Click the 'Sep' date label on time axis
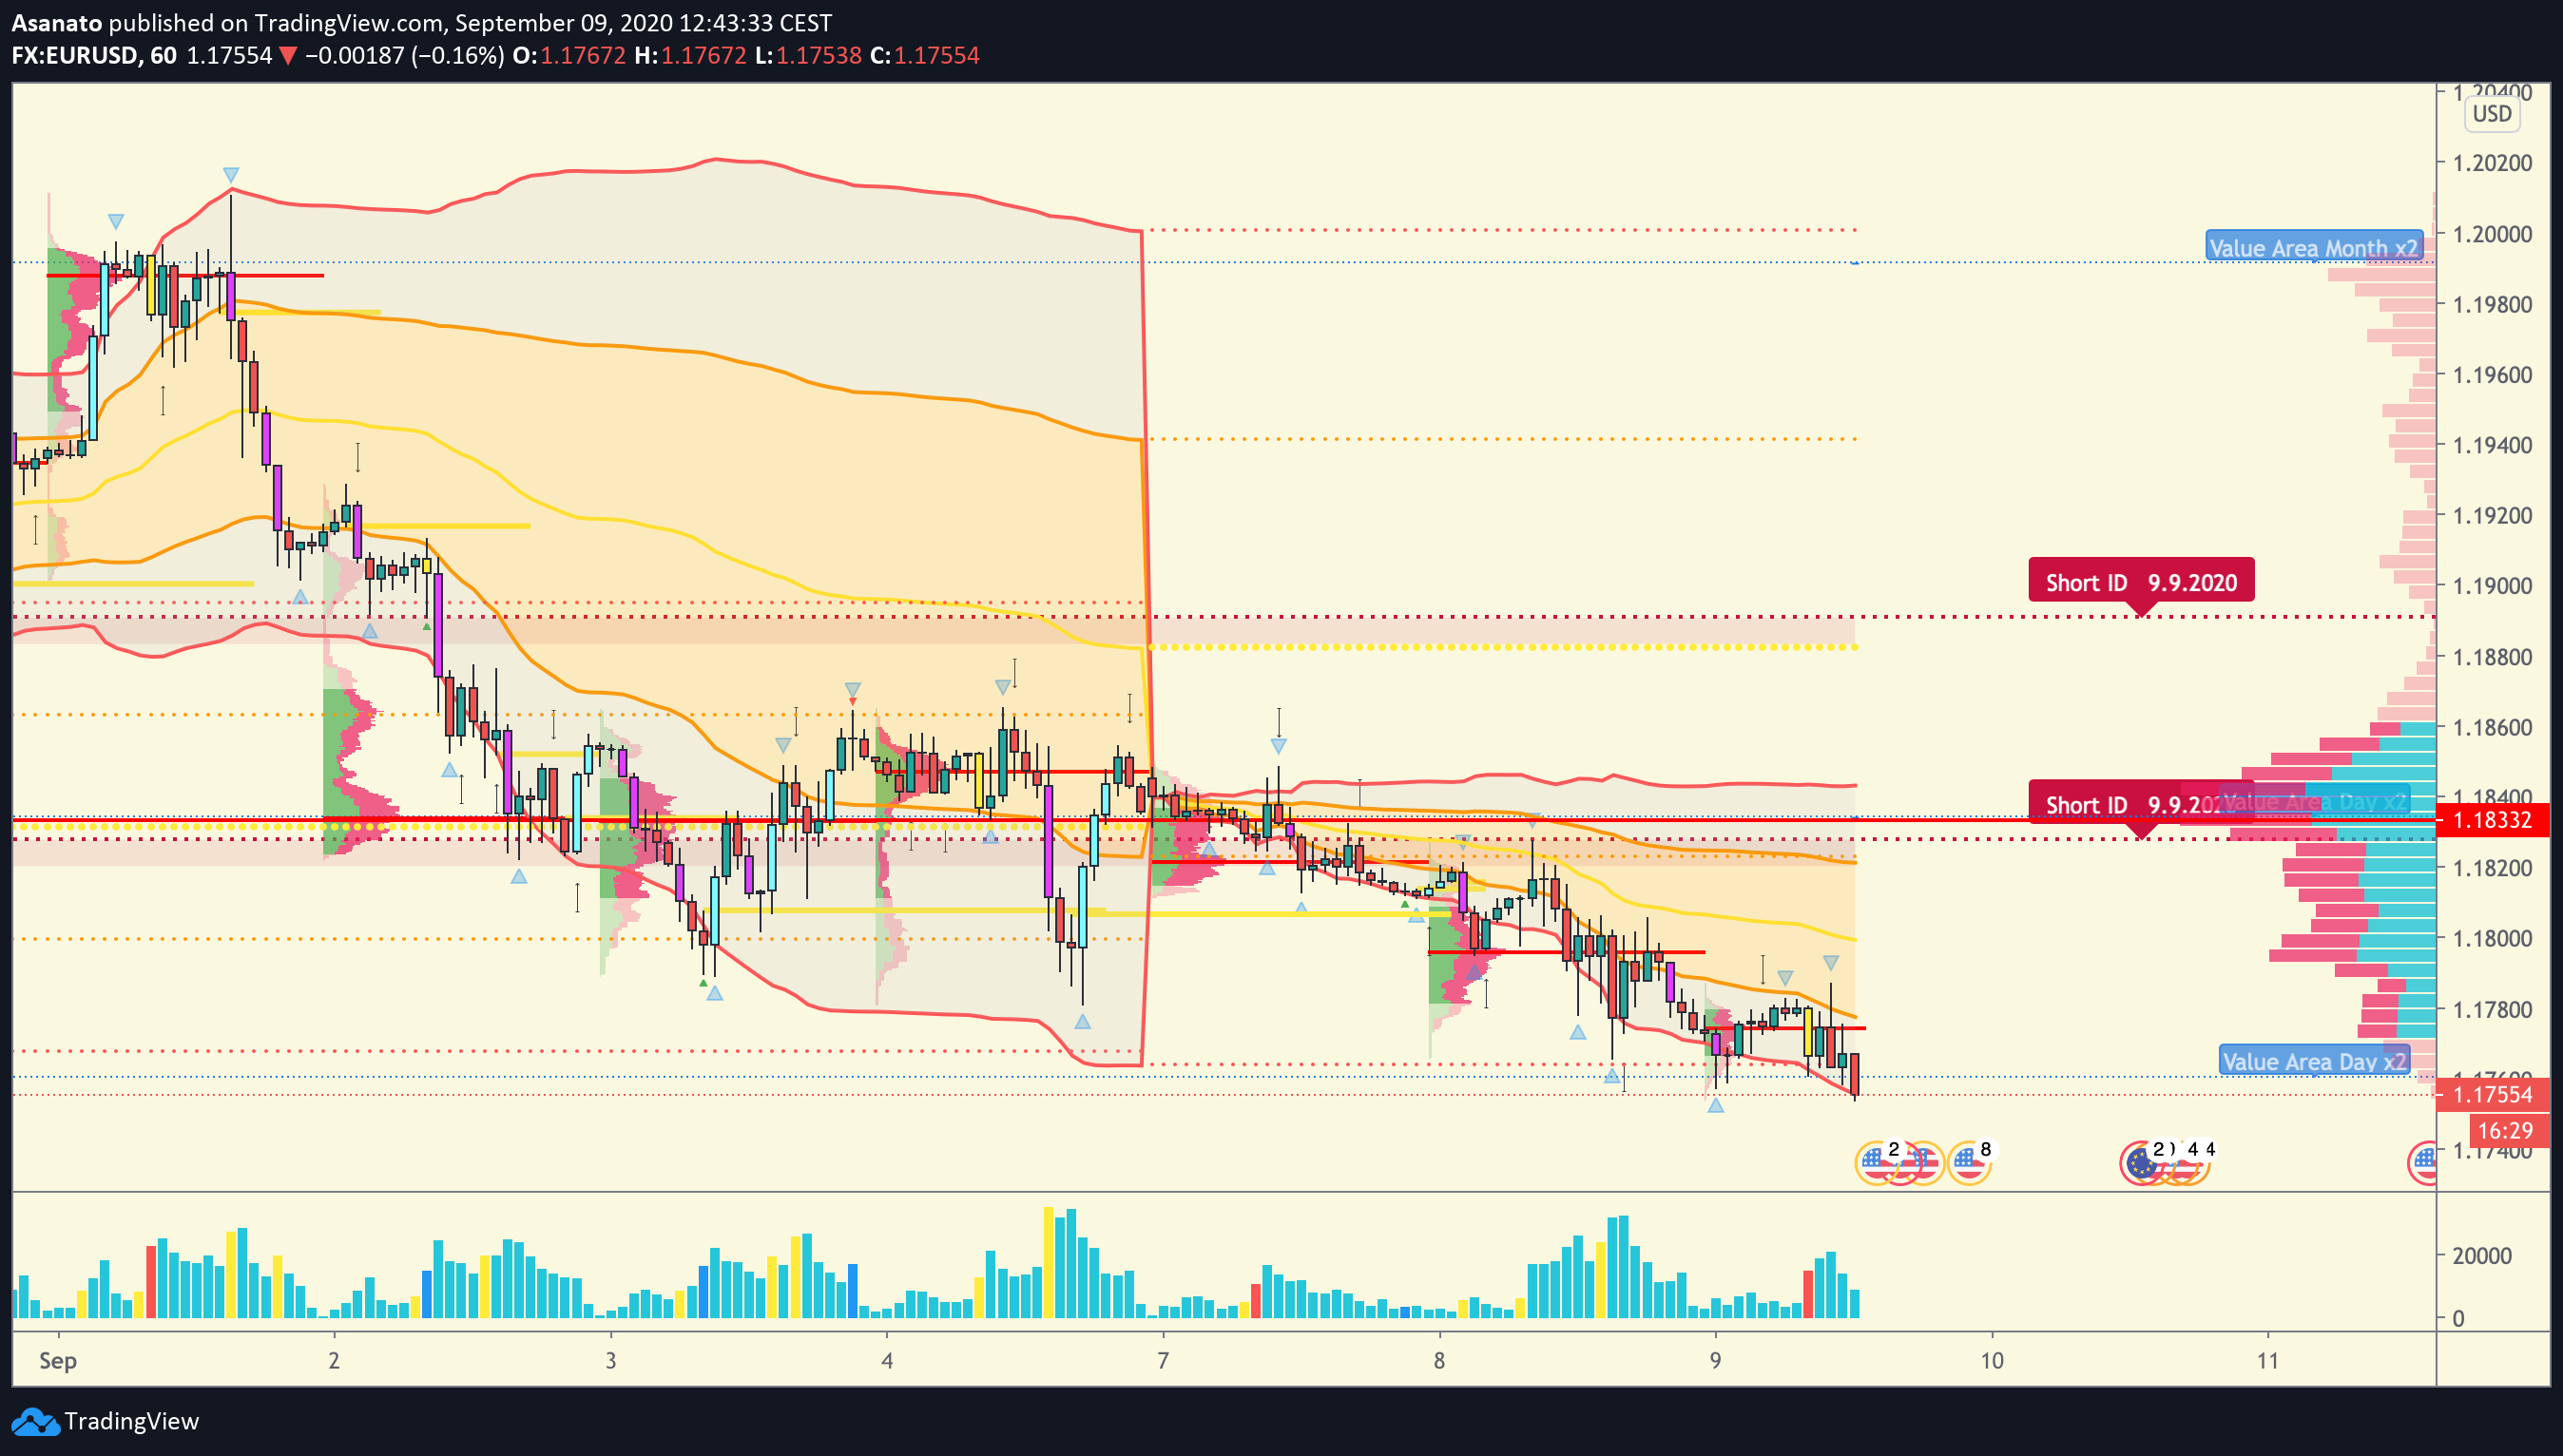Viewport: 2563px width, 1456px height. click(57, 1361)
